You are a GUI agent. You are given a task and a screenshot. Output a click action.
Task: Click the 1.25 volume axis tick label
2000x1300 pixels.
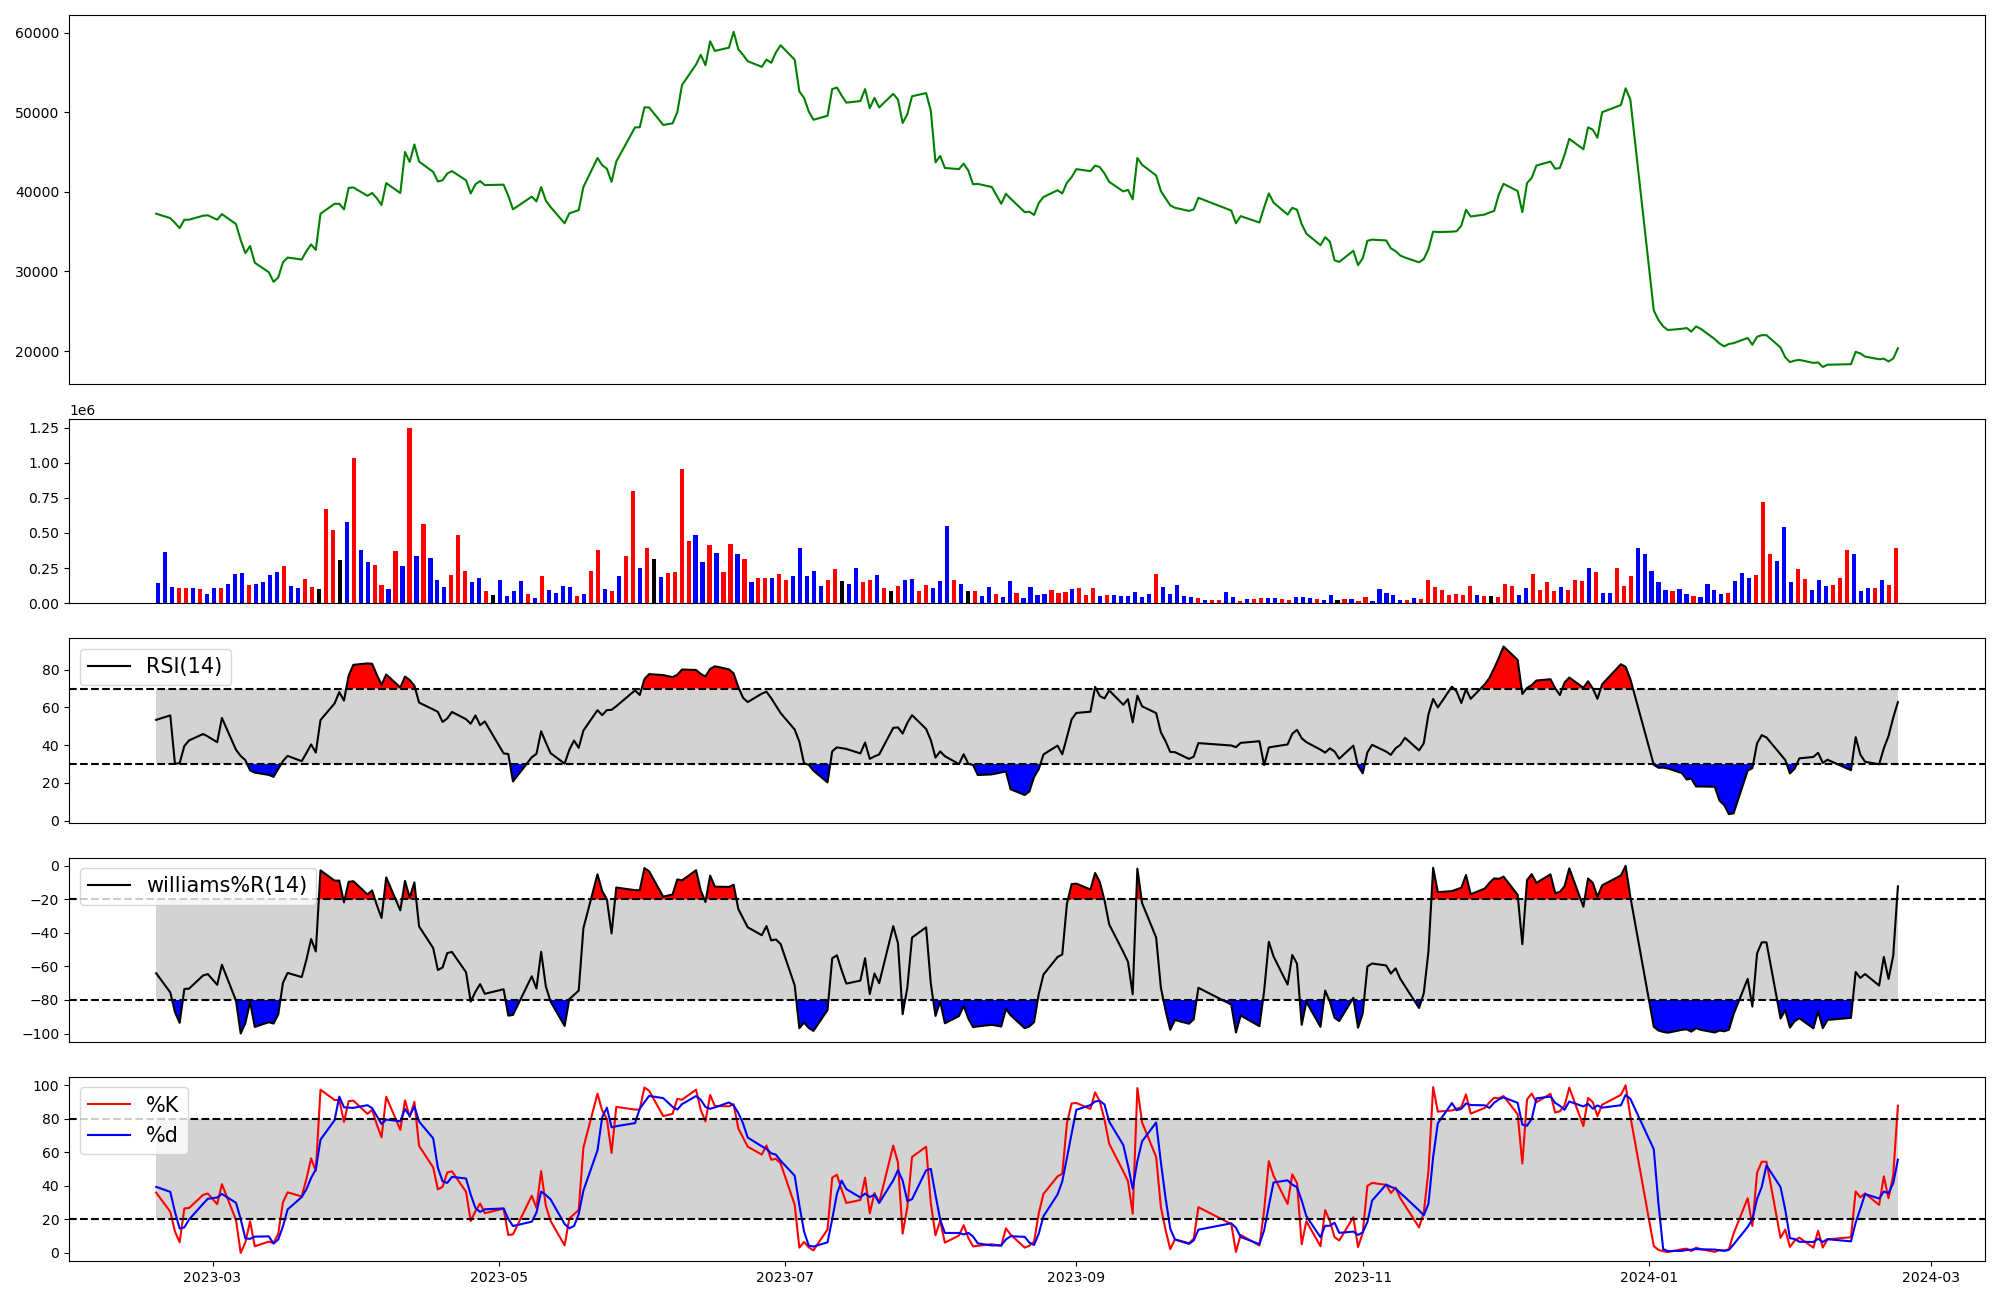pos(44,428)
